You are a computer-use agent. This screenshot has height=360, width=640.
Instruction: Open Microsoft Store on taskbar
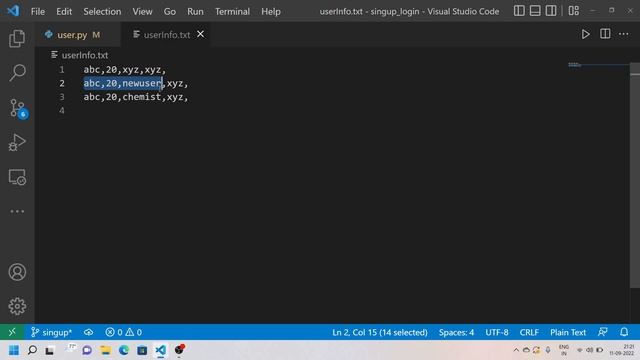click(142, 350)
